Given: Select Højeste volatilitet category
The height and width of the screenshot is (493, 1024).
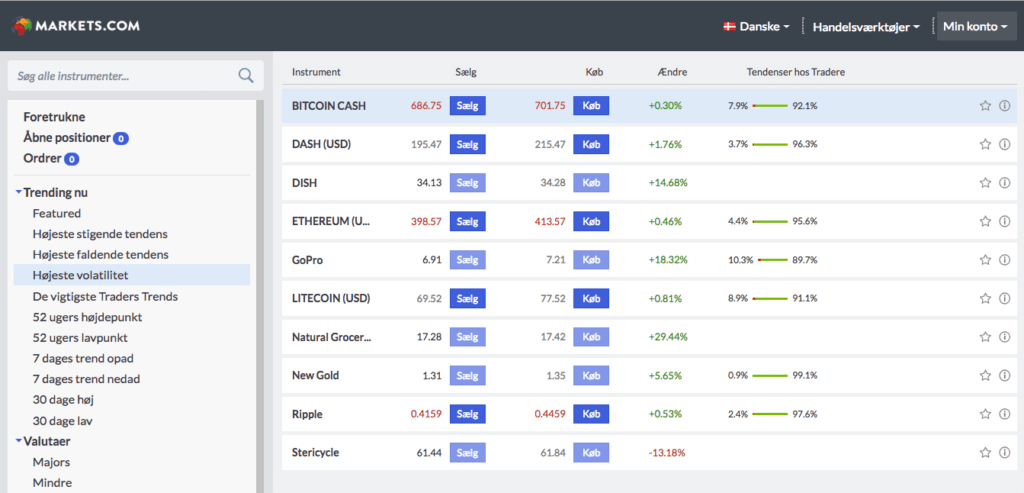Looking at the screenshot, I should tap(132, 275).
